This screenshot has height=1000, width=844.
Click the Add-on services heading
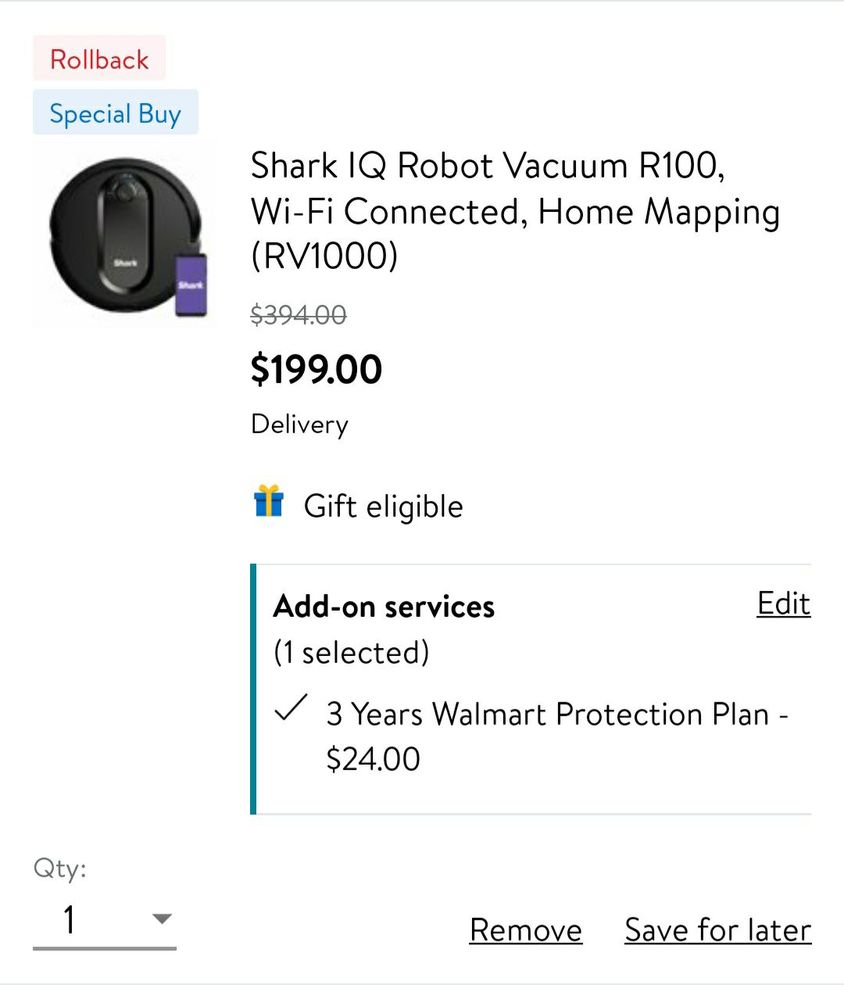[x=384, y=607]
